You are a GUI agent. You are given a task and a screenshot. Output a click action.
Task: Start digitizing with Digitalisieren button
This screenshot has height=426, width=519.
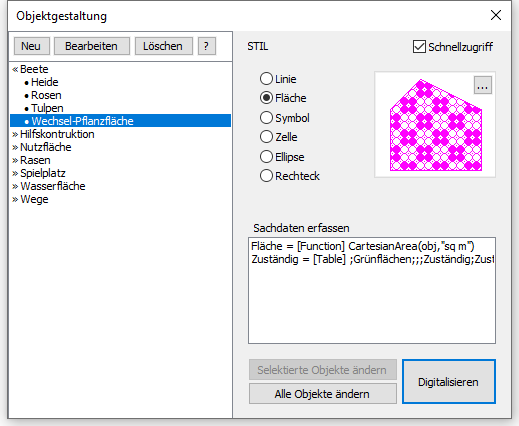pyautogui.click(x=449, y=382)
